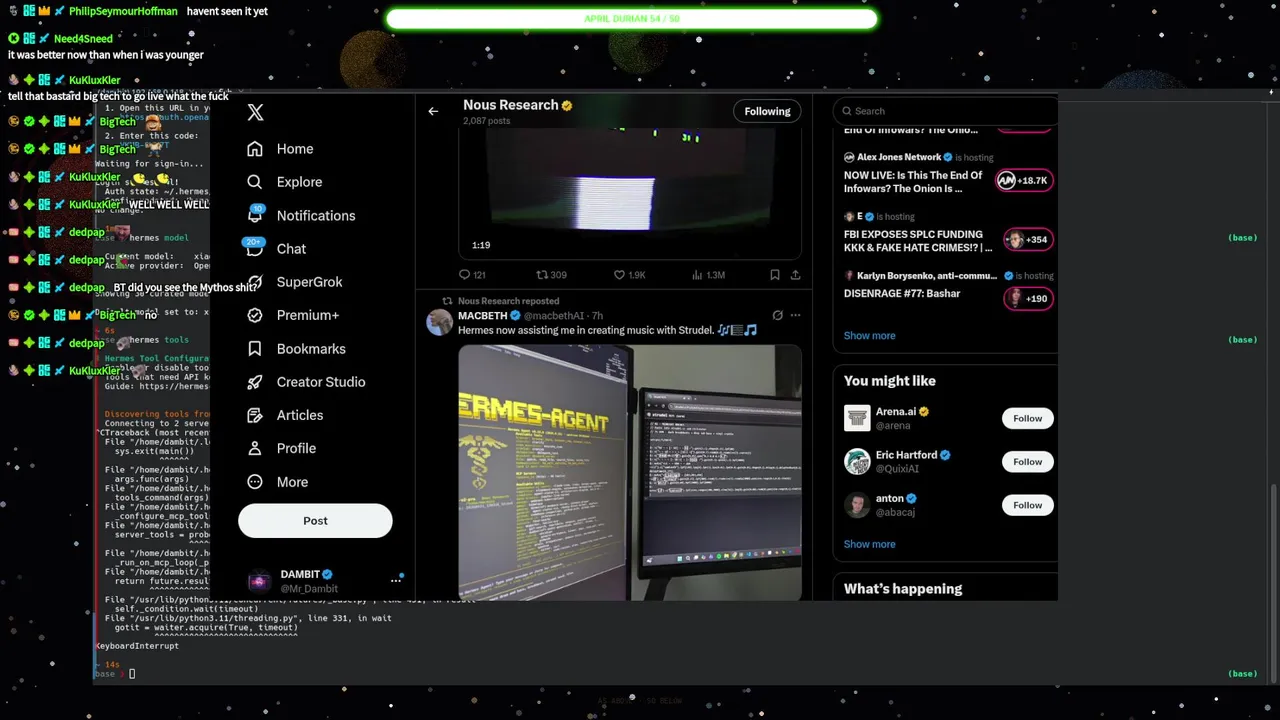Follow anton

[1027, 505]
